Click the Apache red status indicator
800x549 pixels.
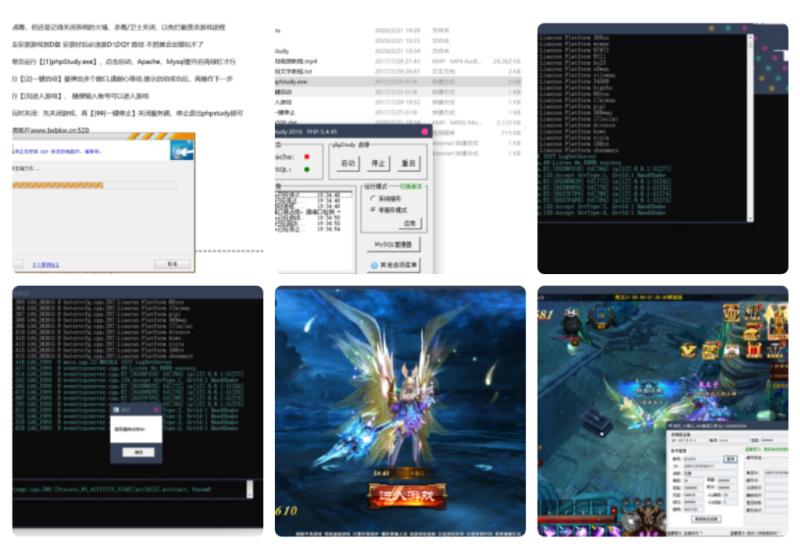pos(306,157)
